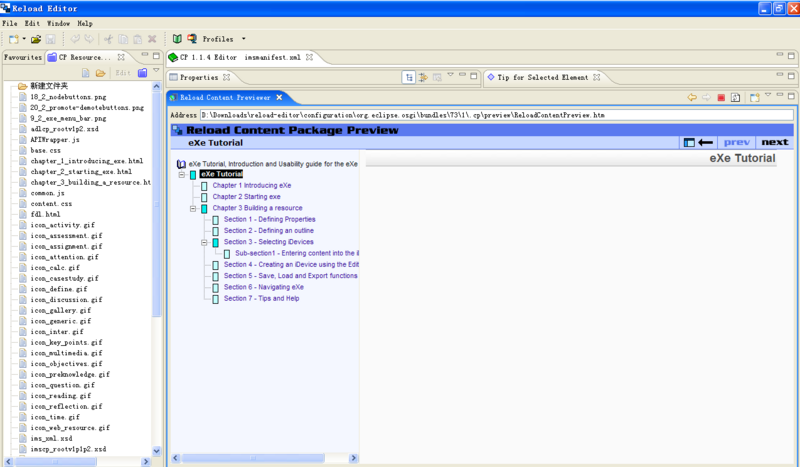Collapse the Chapter 3 Building a resource node
The width and height of the screenshot is (800, 467).
click(192, 208)
